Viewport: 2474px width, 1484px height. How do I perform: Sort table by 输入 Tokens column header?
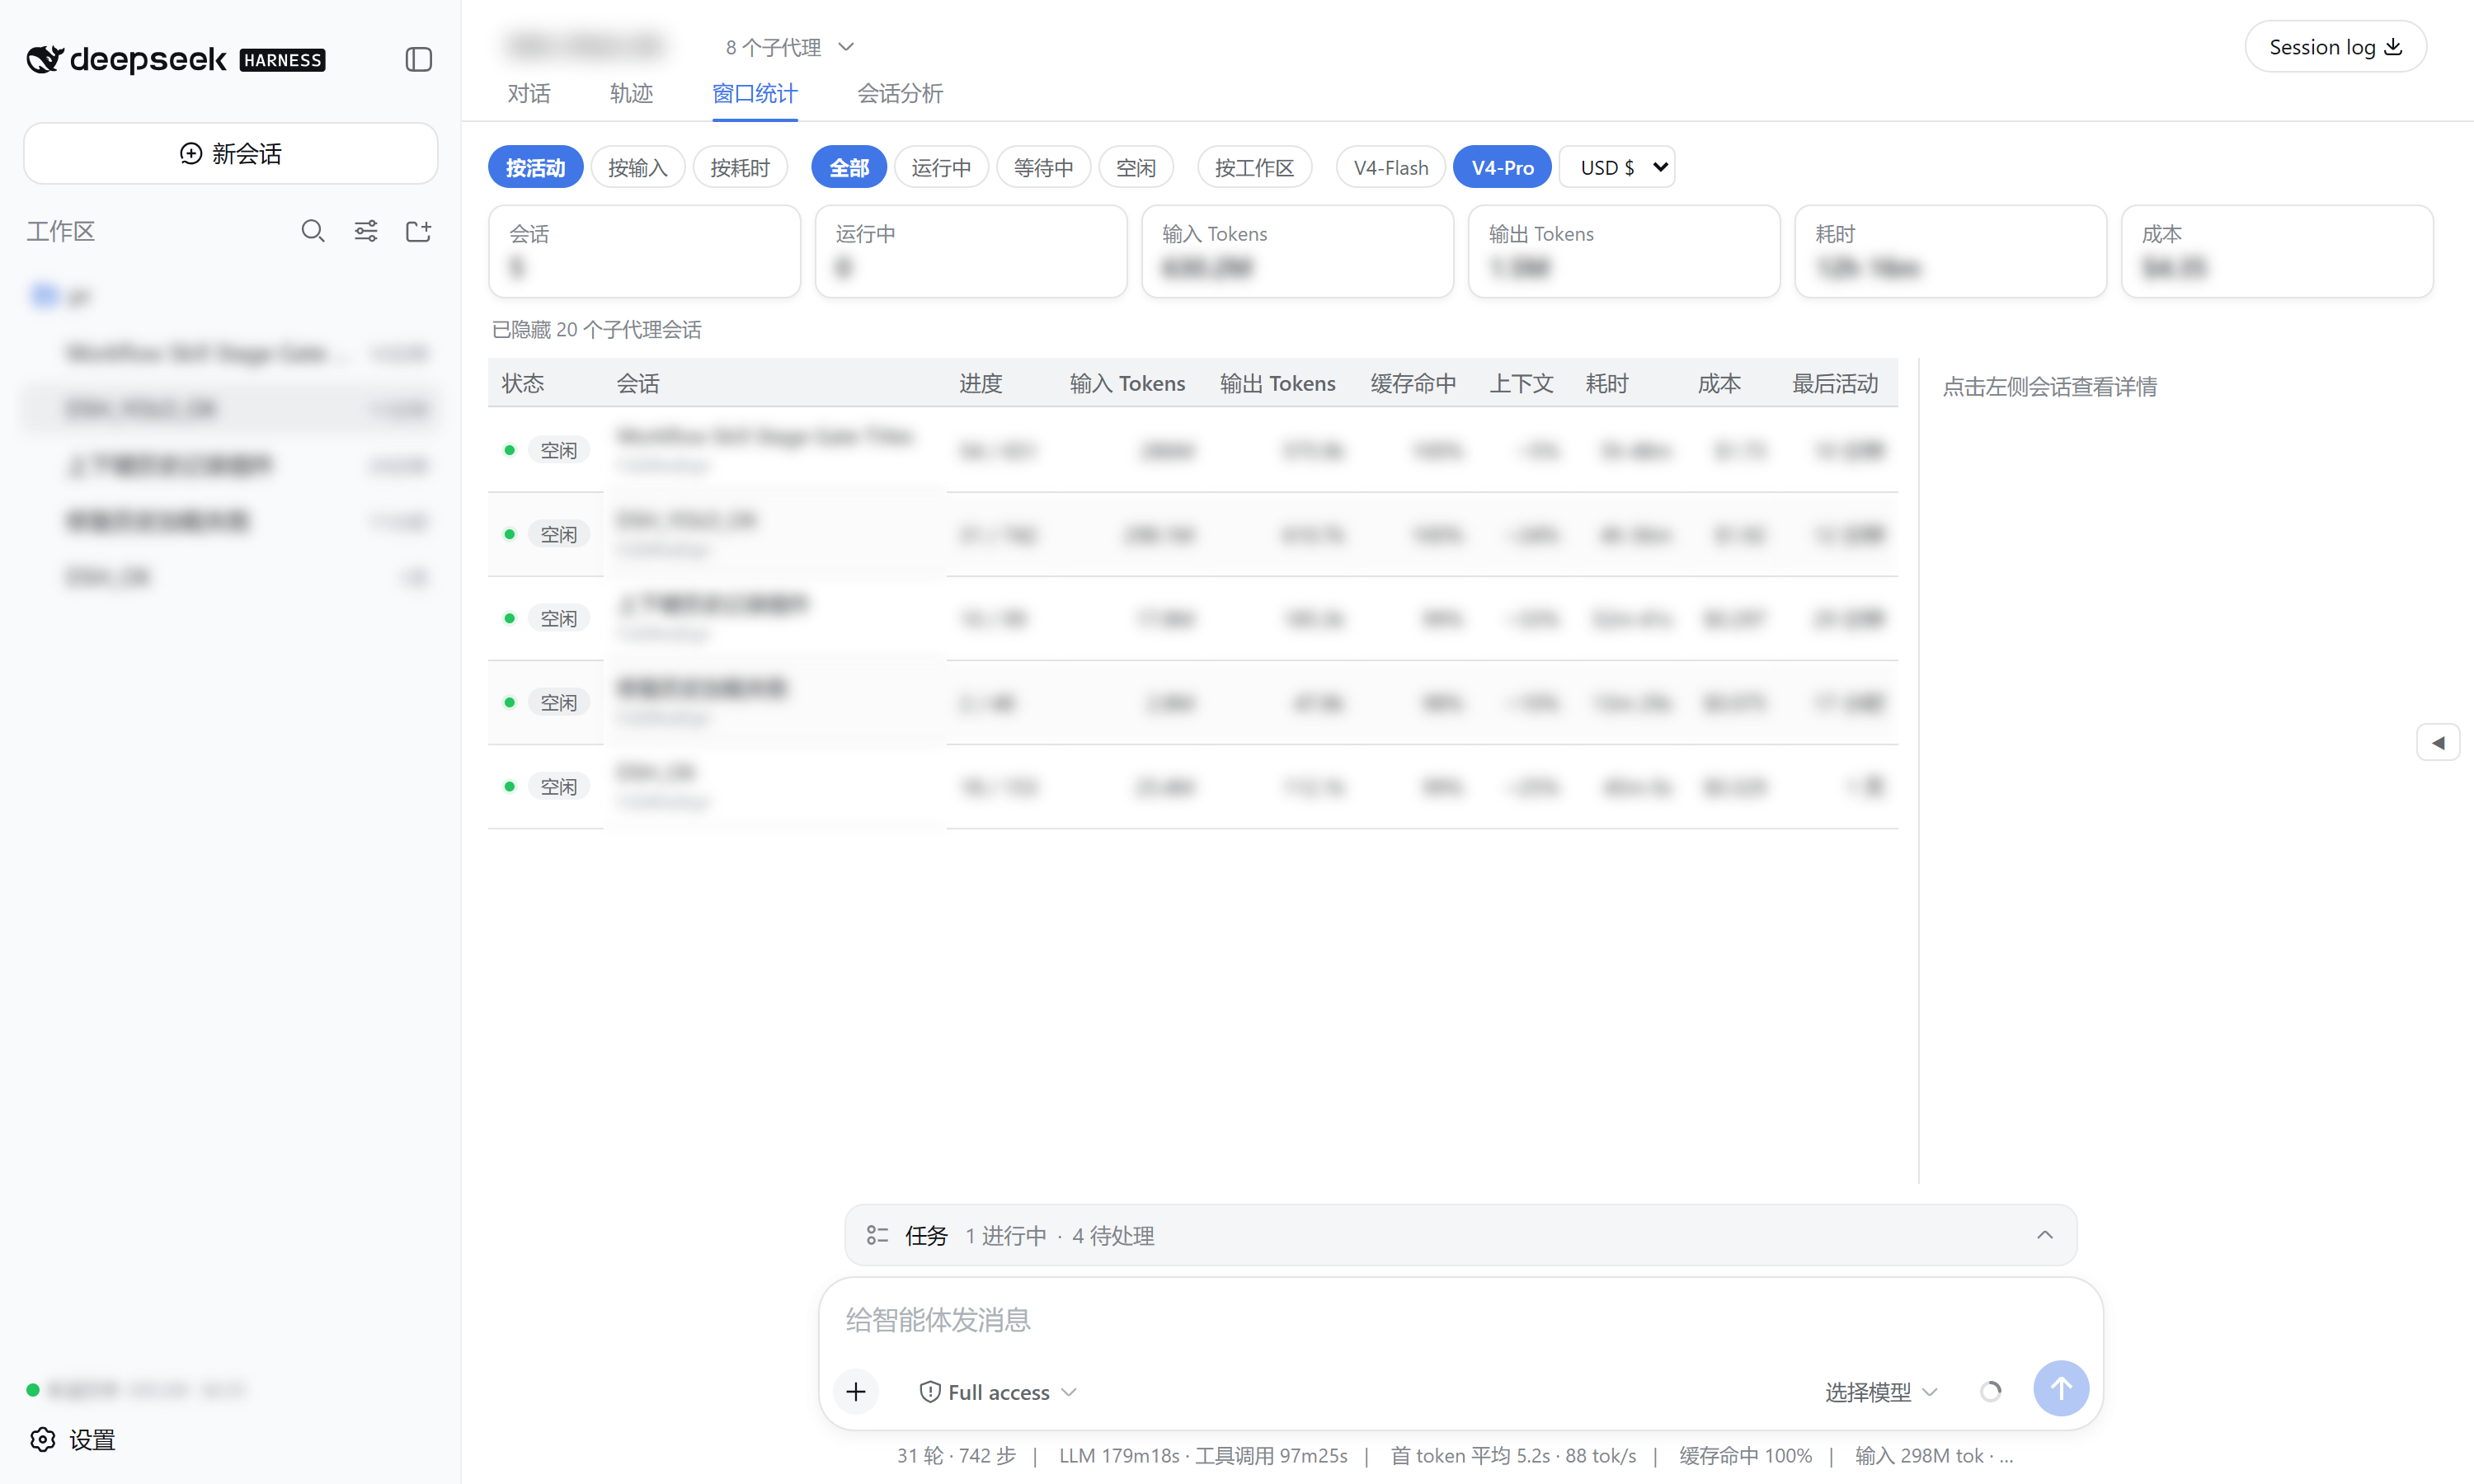tap(1127, 383)
